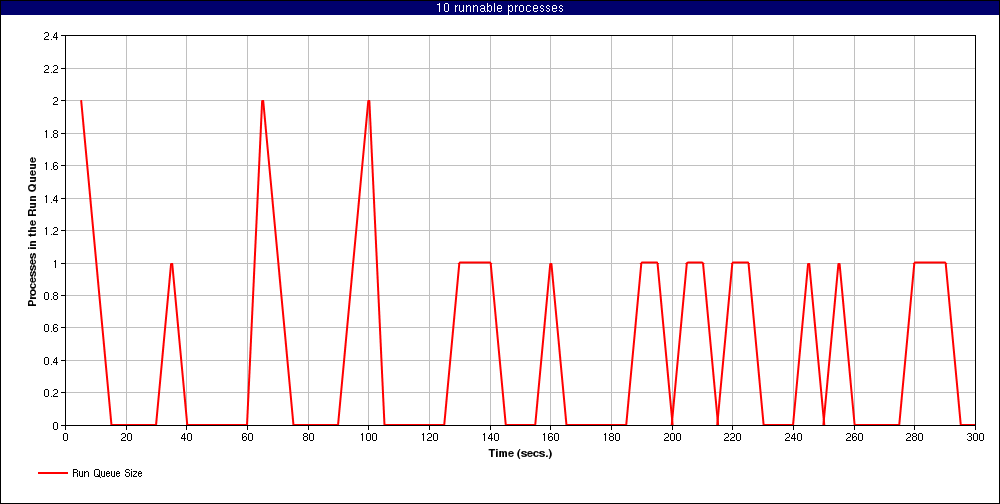Click the y-axis tick value 2.4
Viewport: 1000px width, 504px height.
point(50,36)
